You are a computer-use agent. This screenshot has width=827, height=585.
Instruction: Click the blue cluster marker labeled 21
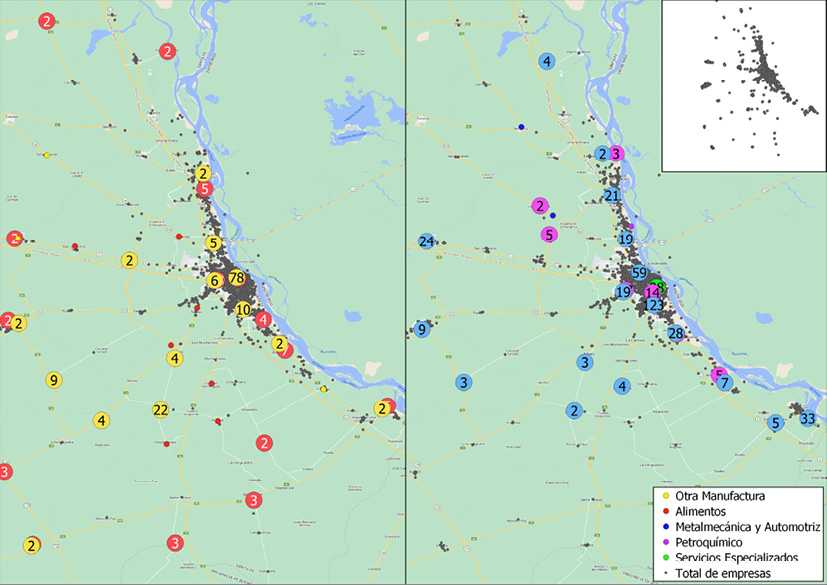point(612,195)
